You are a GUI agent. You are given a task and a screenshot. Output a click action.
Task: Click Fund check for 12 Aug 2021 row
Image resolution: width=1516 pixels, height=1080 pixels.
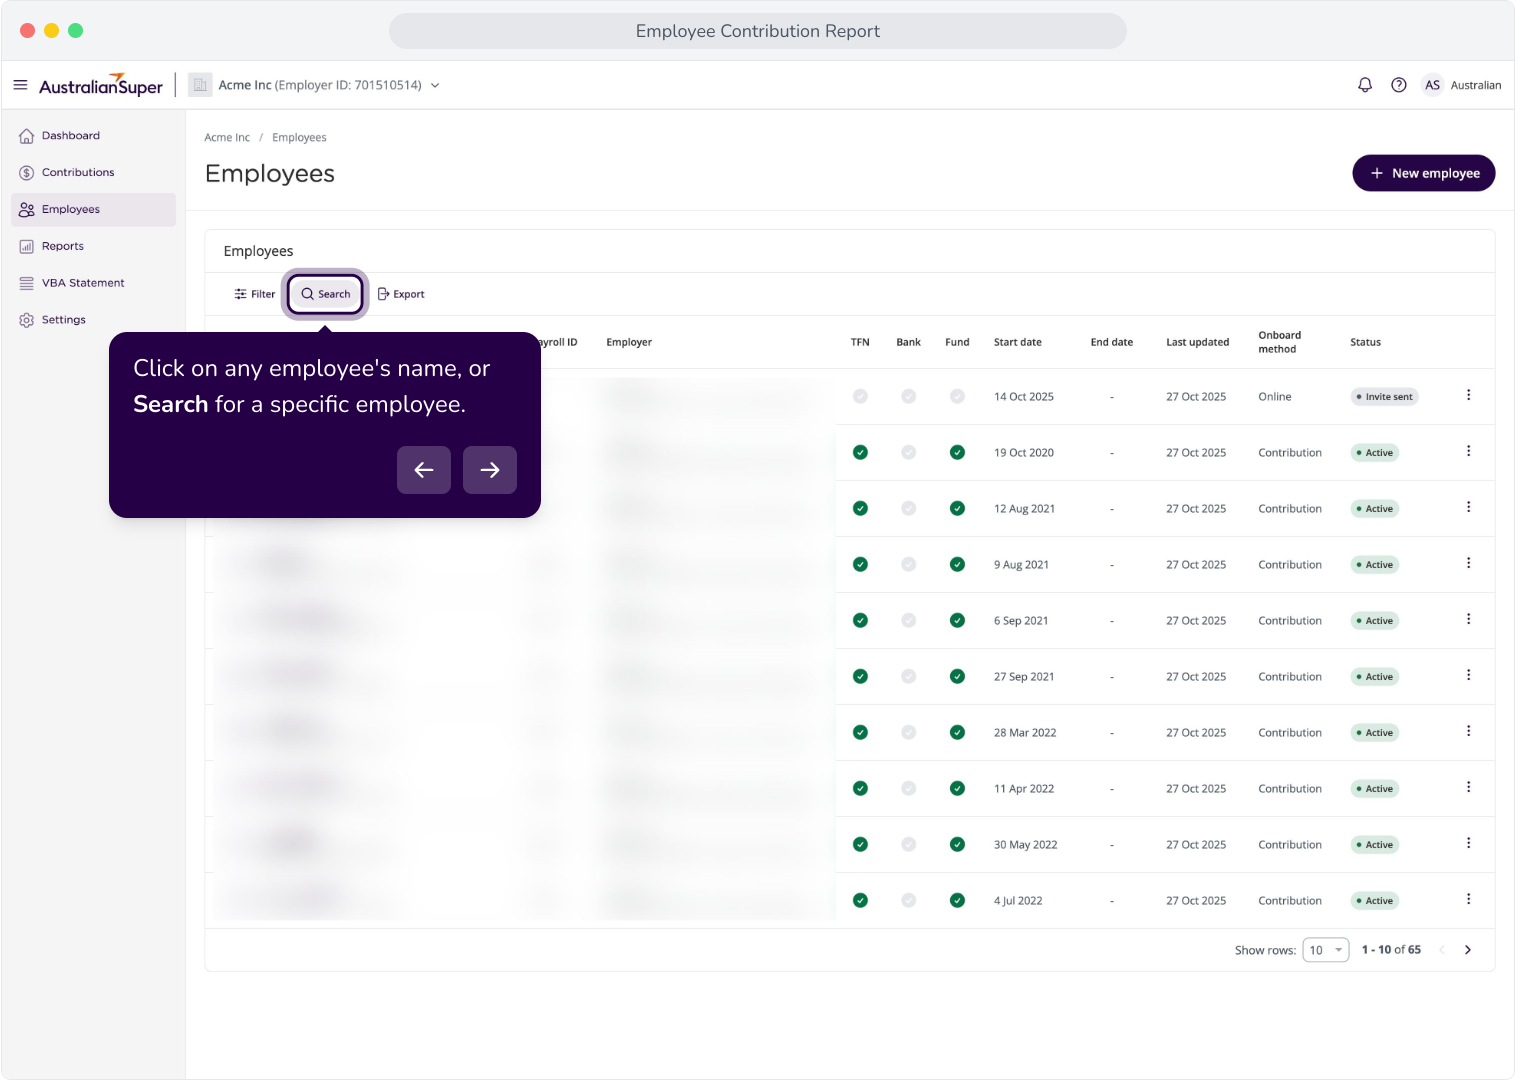[957, 509]
